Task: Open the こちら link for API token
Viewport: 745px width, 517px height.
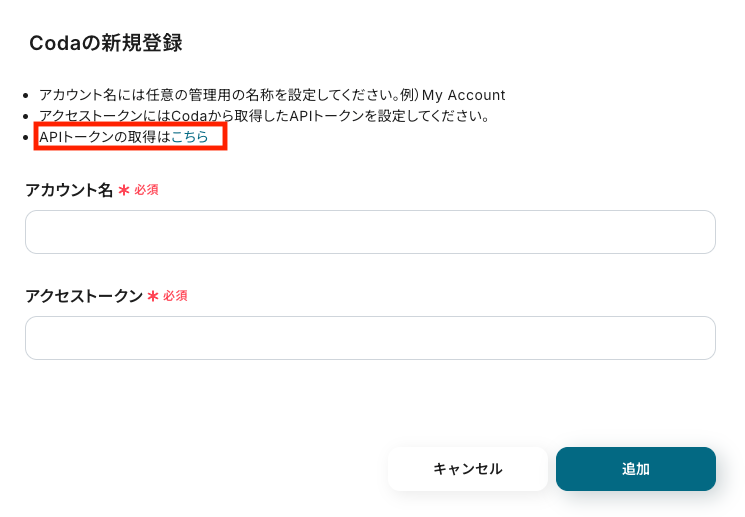Action: (x=190, y=137)
